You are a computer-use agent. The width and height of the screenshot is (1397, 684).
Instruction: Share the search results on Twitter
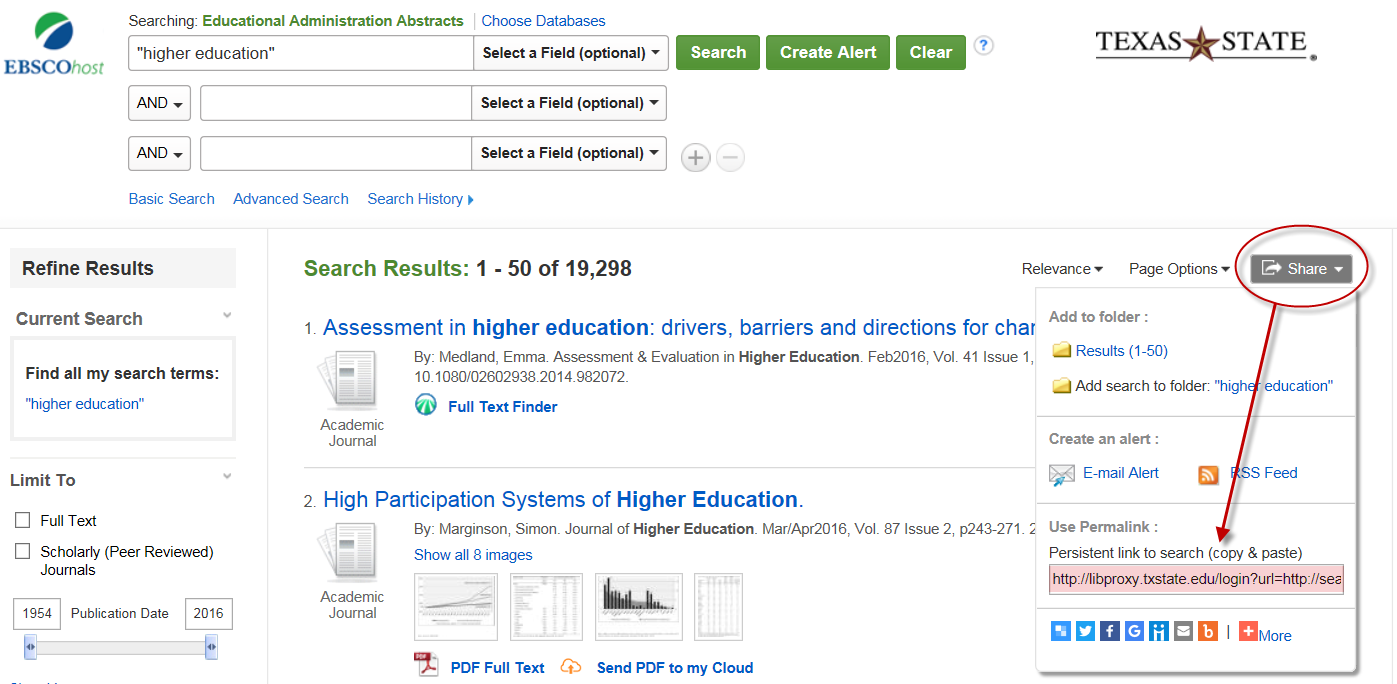[1085, 631]
